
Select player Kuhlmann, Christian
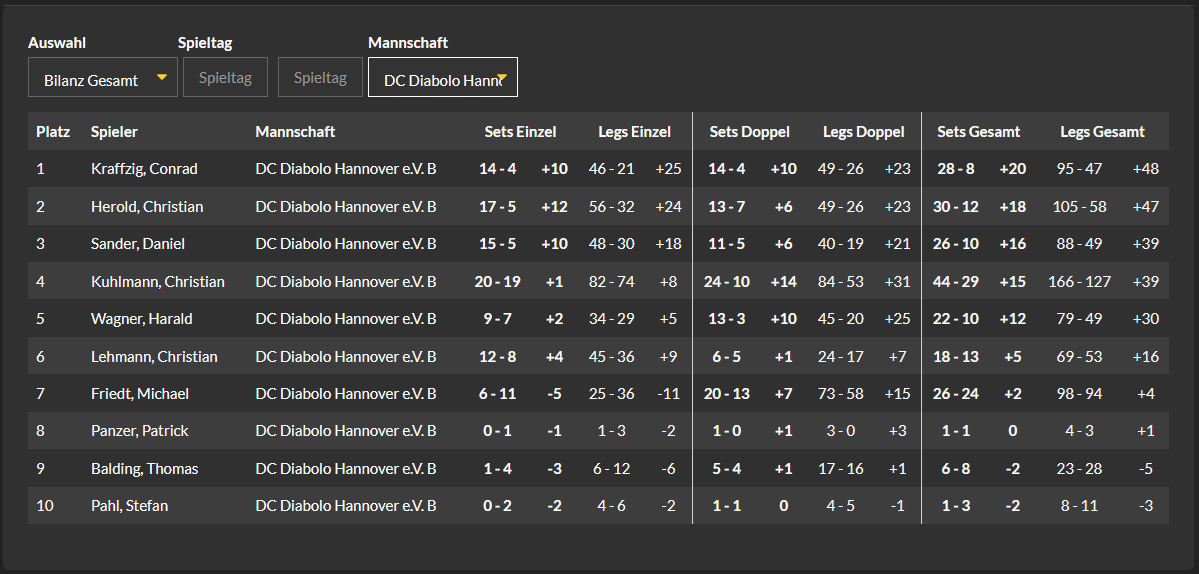[x=158, y=282]
